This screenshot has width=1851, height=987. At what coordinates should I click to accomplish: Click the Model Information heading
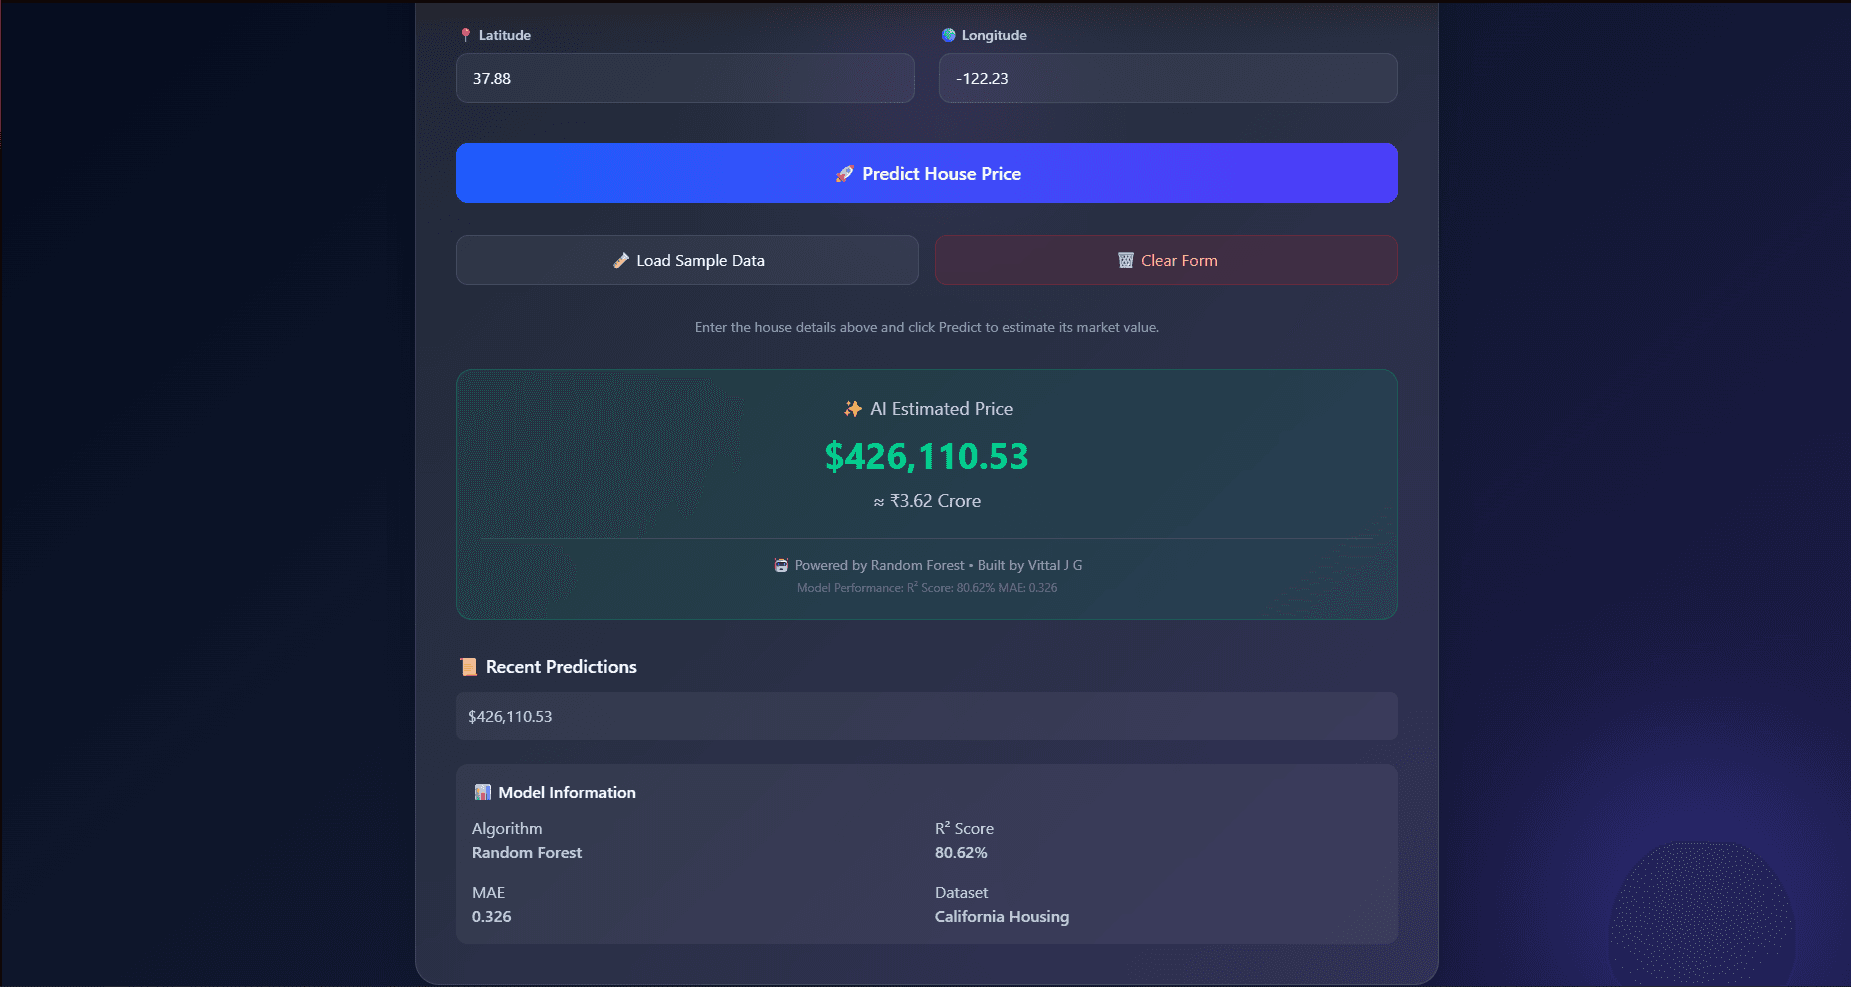pos(567,792)
